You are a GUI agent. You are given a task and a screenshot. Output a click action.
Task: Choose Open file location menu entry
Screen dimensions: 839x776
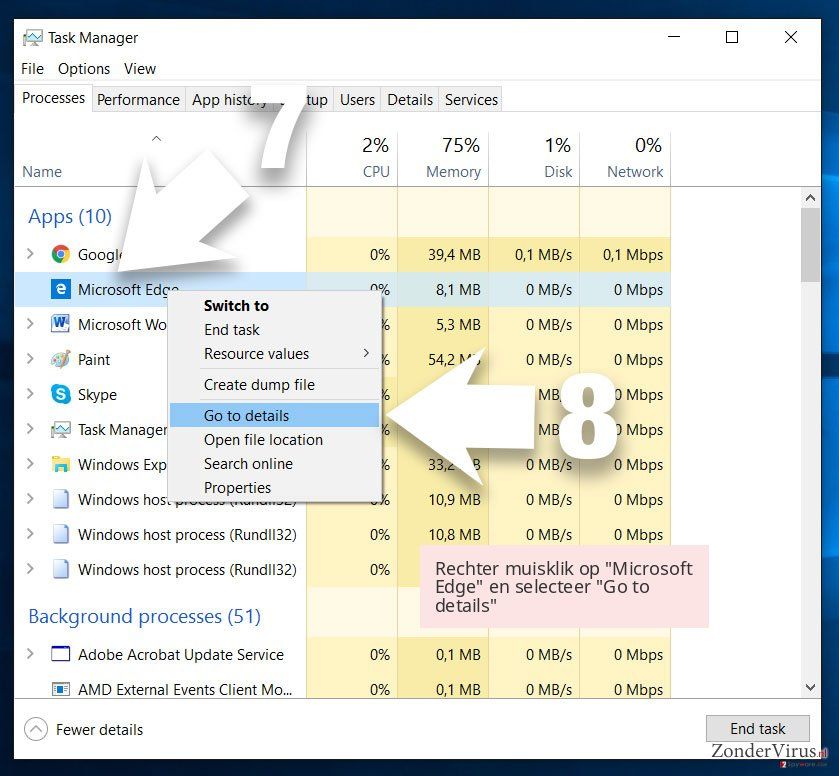274,439
